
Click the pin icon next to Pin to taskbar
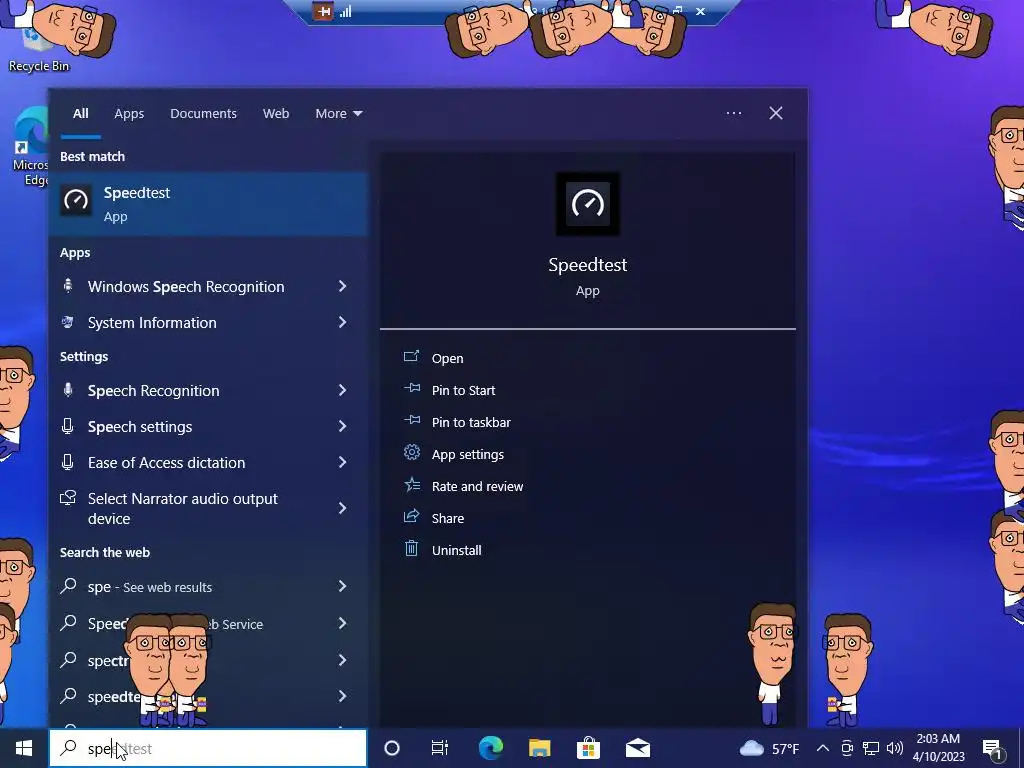[x=411, y=421]
